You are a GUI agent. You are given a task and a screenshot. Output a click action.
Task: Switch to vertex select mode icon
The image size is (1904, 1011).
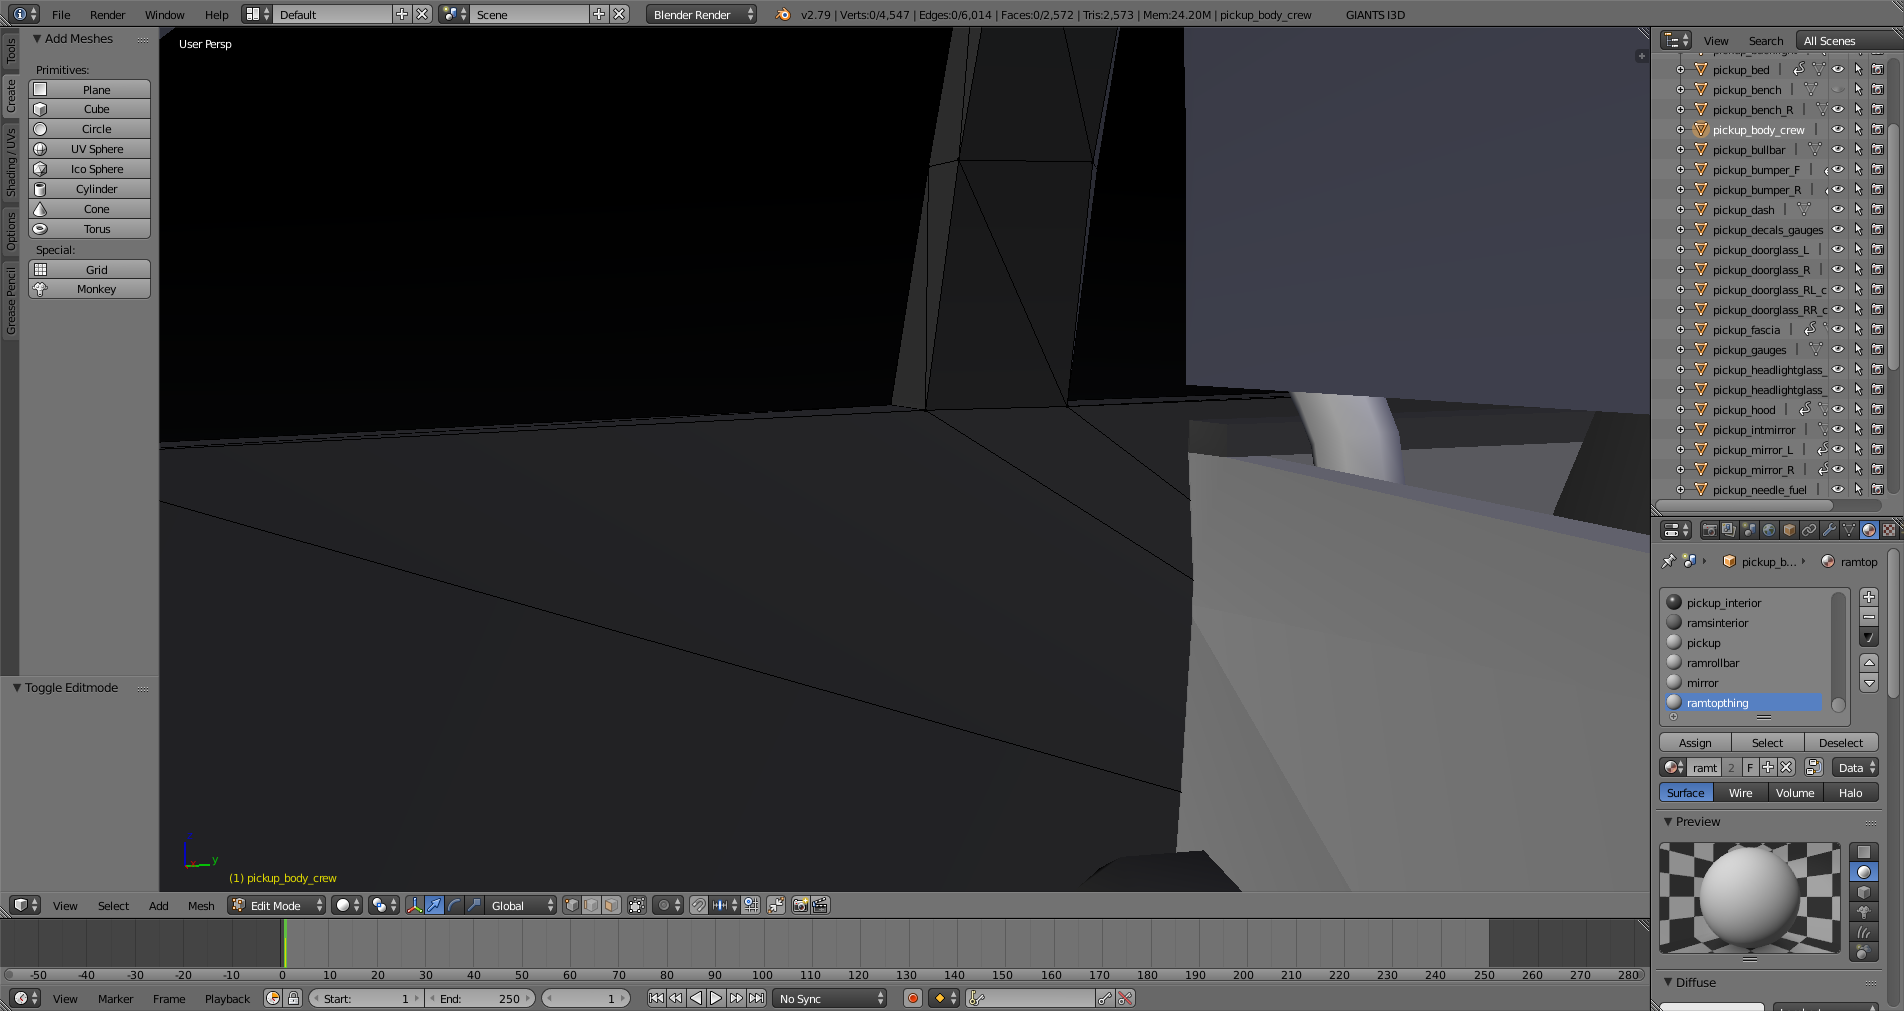pyautogui.click(x=572, y=905)
